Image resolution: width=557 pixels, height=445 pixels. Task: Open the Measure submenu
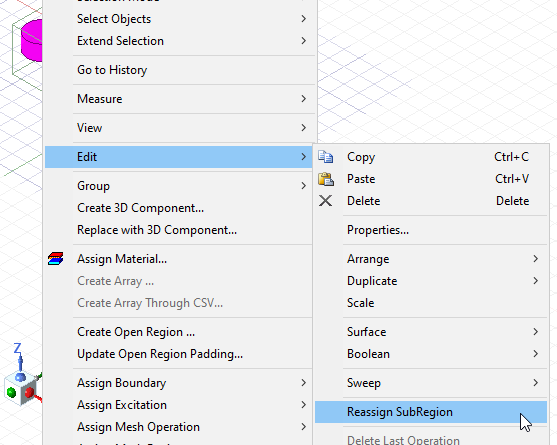click(x=180, y=99)
